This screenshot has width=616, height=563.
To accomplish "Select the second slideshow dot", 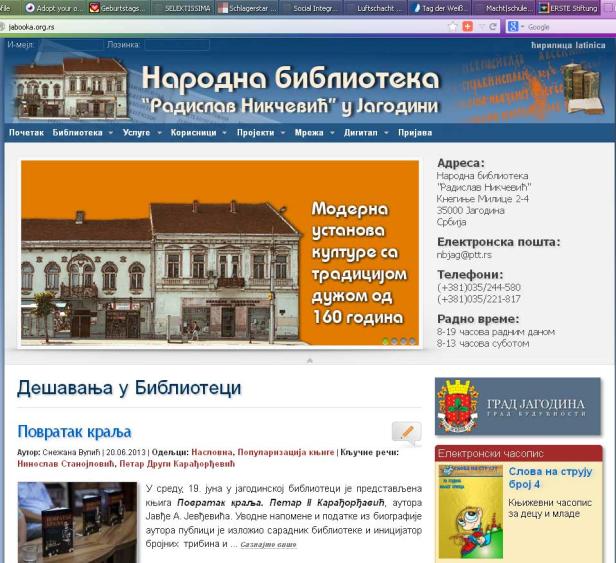I will [x=394, y=341].
